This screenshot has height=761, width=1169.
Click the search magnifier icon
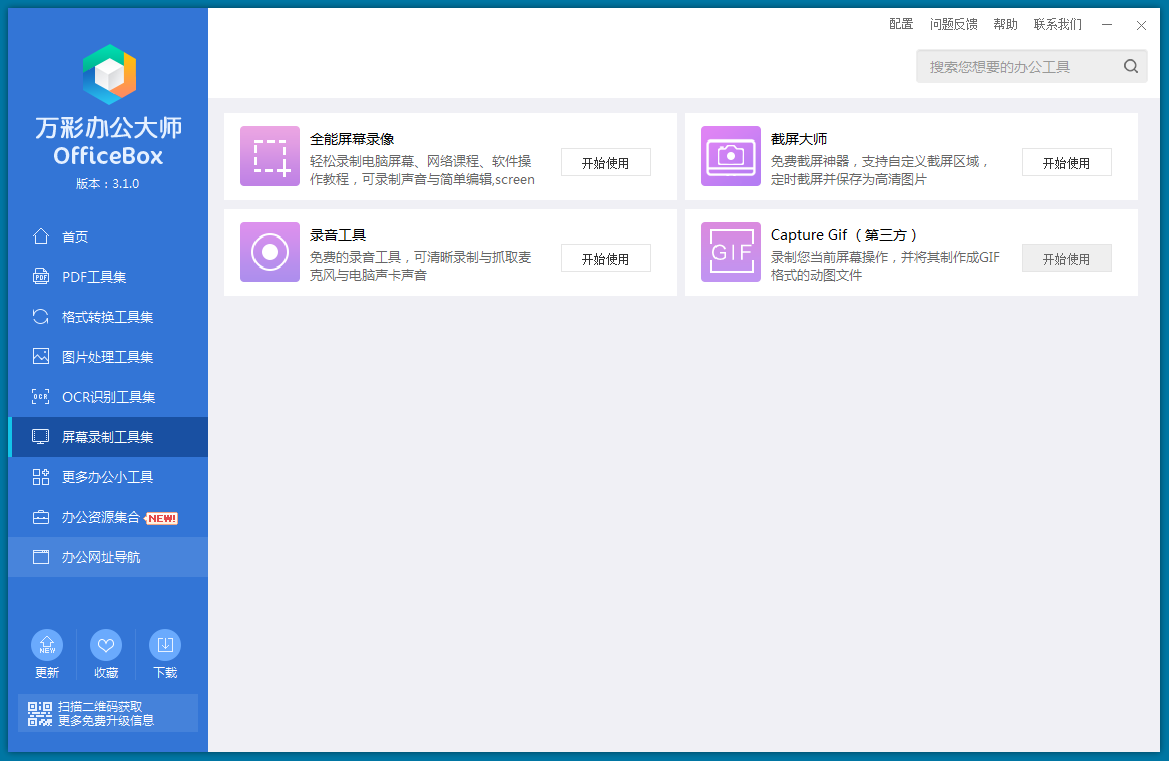(x=1131, y=67)
